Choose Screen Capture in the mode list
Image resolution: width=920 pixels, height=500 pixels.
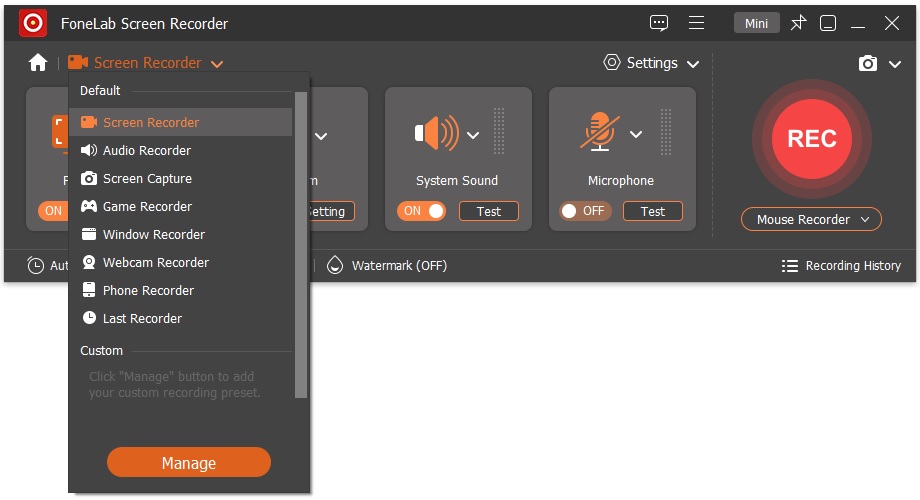pyautogui.click(x=181, y=178)
